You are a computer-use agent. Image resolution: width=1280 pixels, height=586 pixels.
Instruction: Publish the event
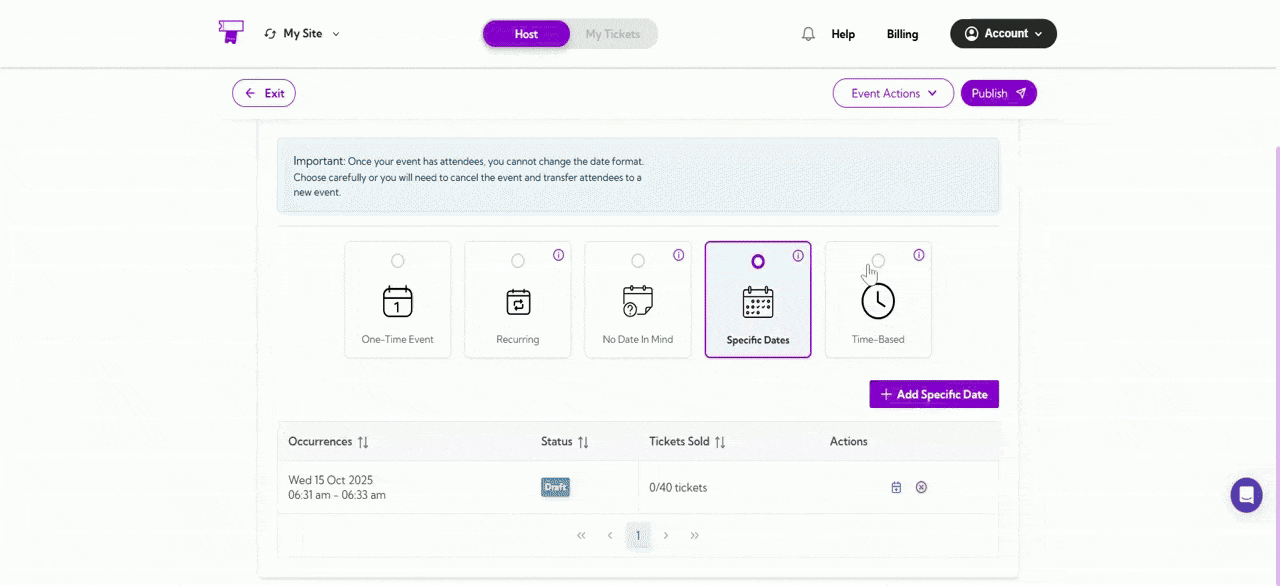point(999,93)
